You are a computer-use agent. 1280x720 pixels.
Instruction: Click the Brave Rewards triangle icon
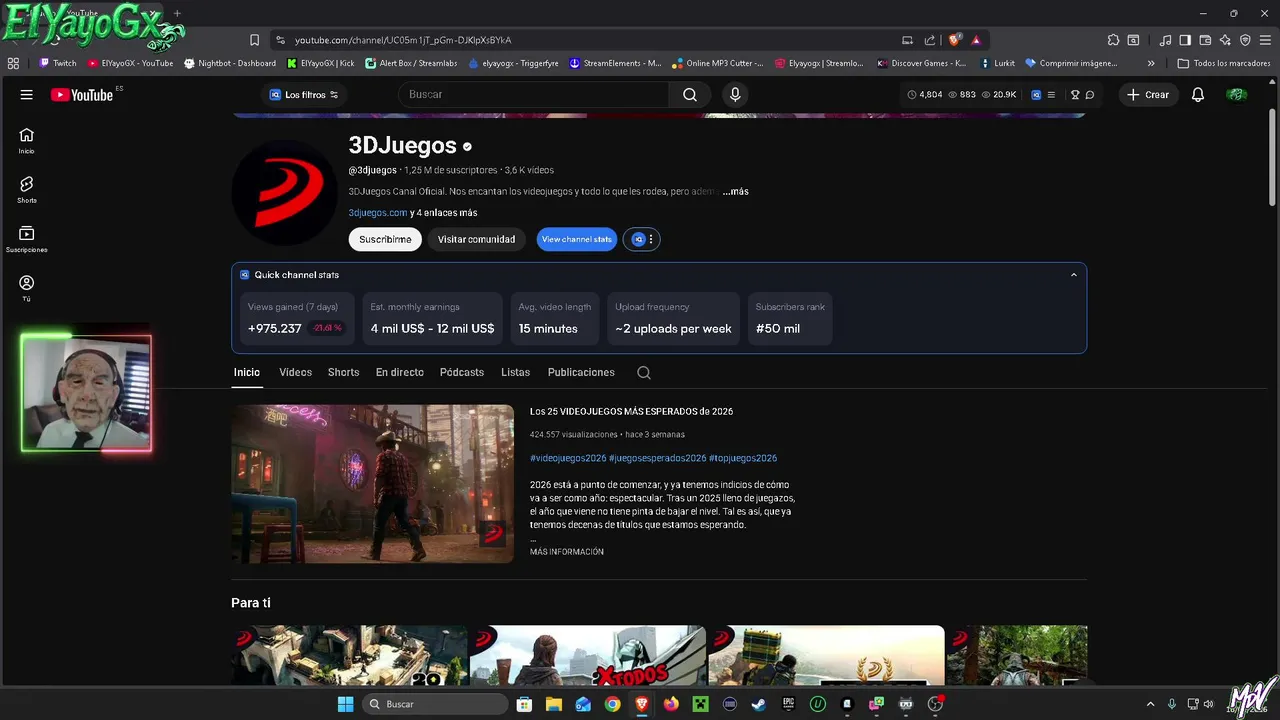pyautogui.click(x=976, y=40)
